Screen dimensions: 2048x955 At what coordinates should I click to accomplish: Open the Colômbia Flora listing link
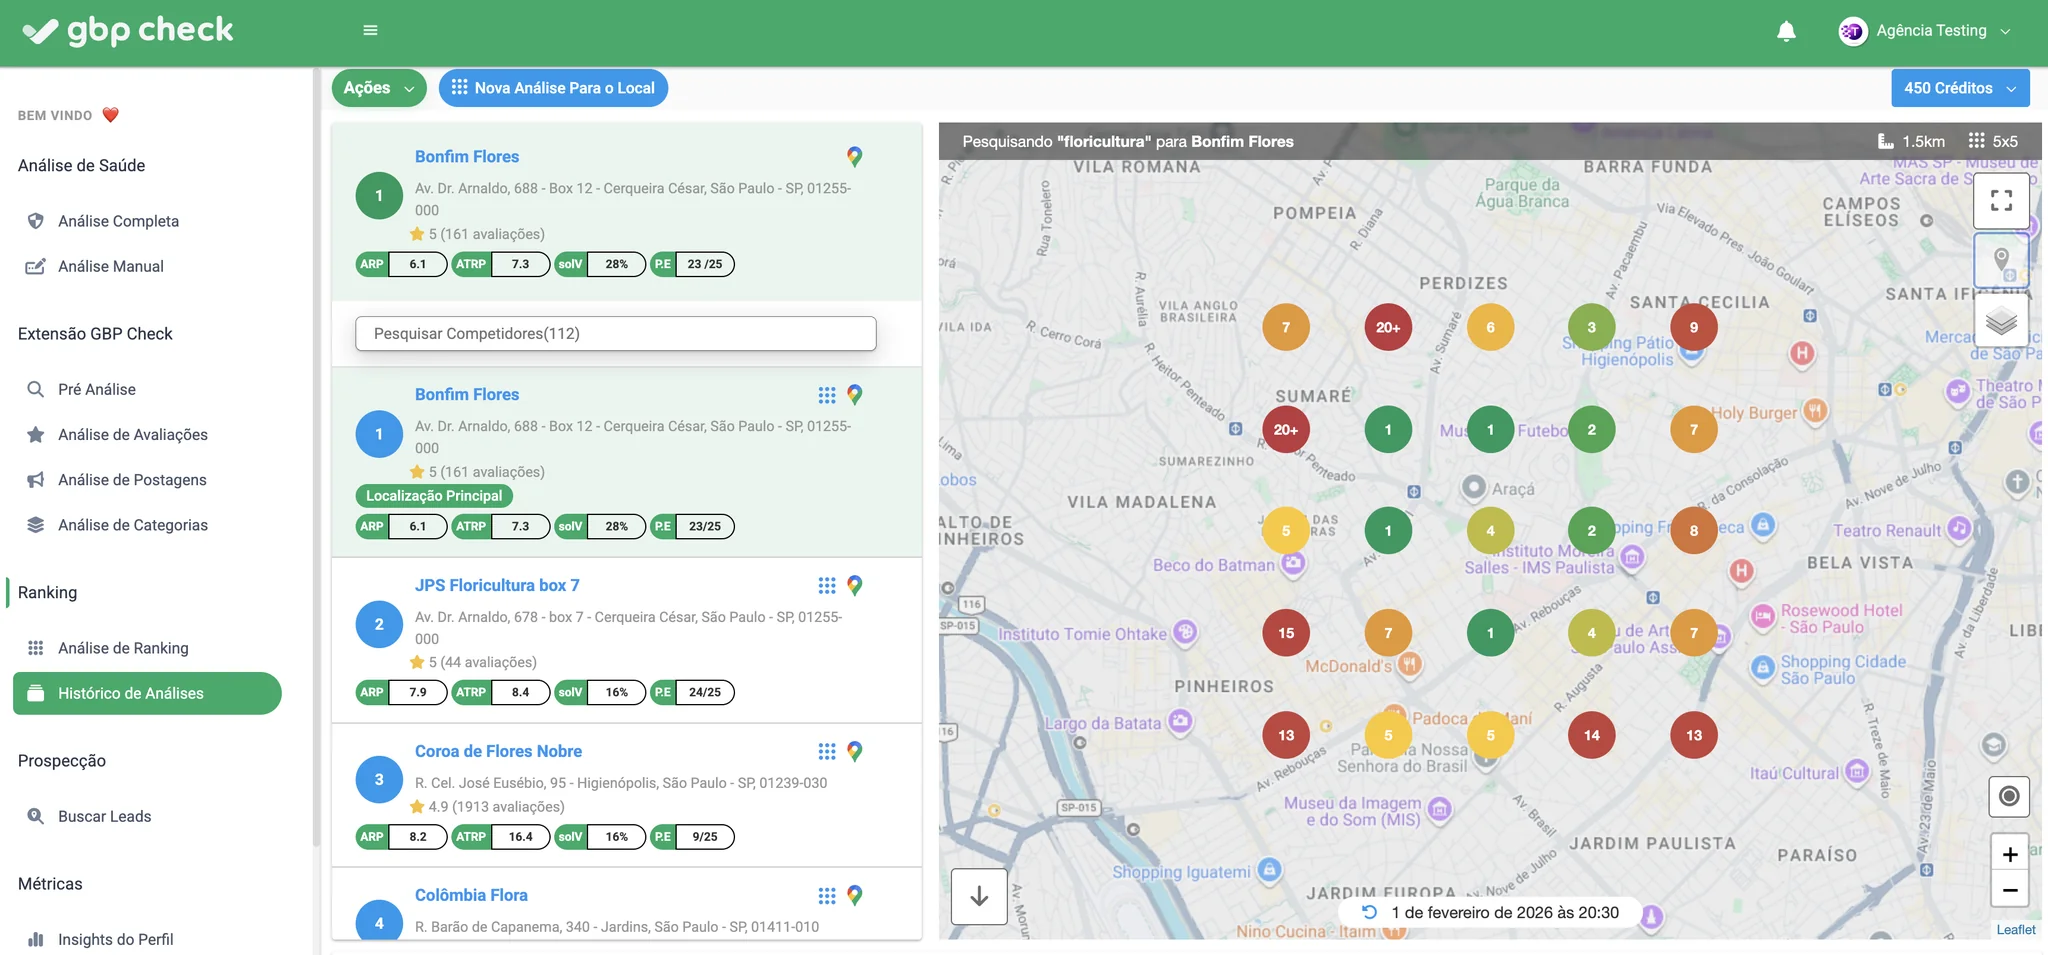click(x=471, y=895)
